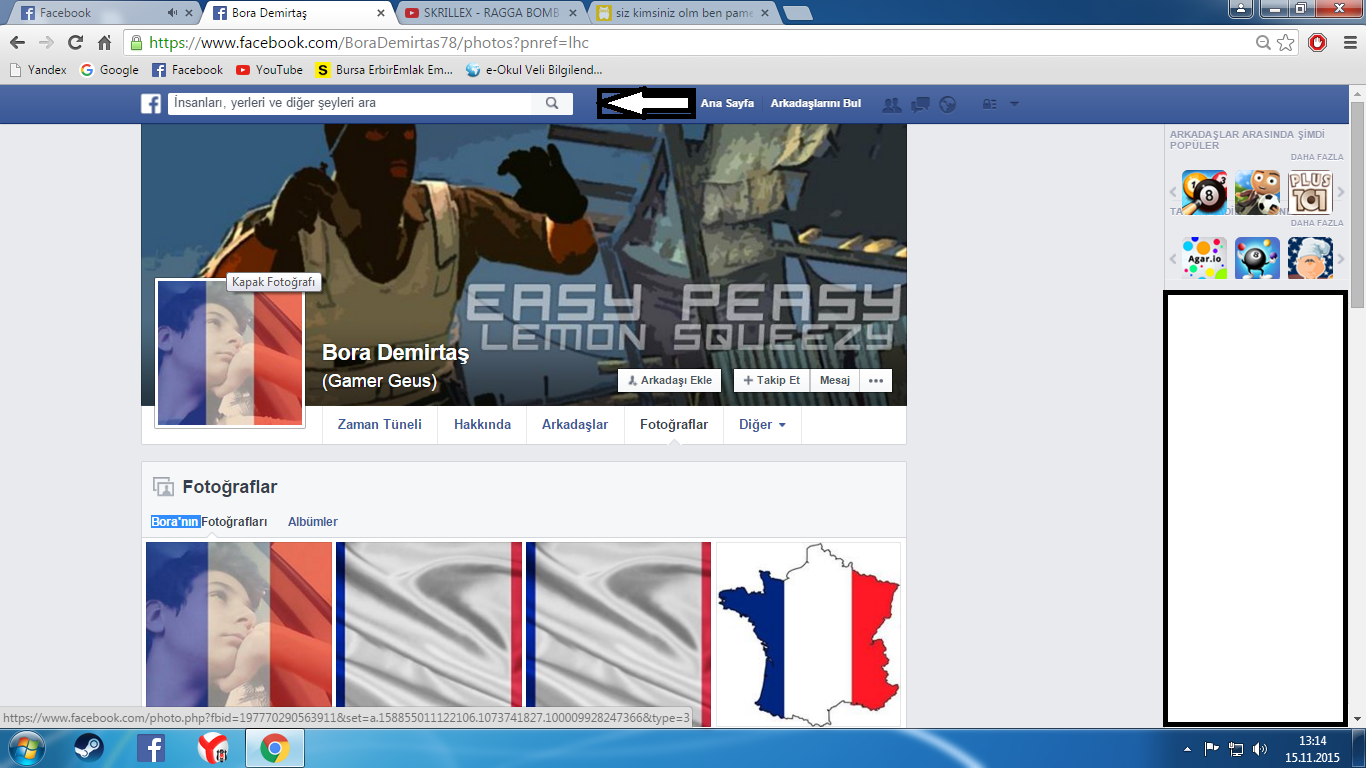The height and width of the screenshot is (768, 1366).
Task: Open the chef game icon
Action: point(1310,258)
